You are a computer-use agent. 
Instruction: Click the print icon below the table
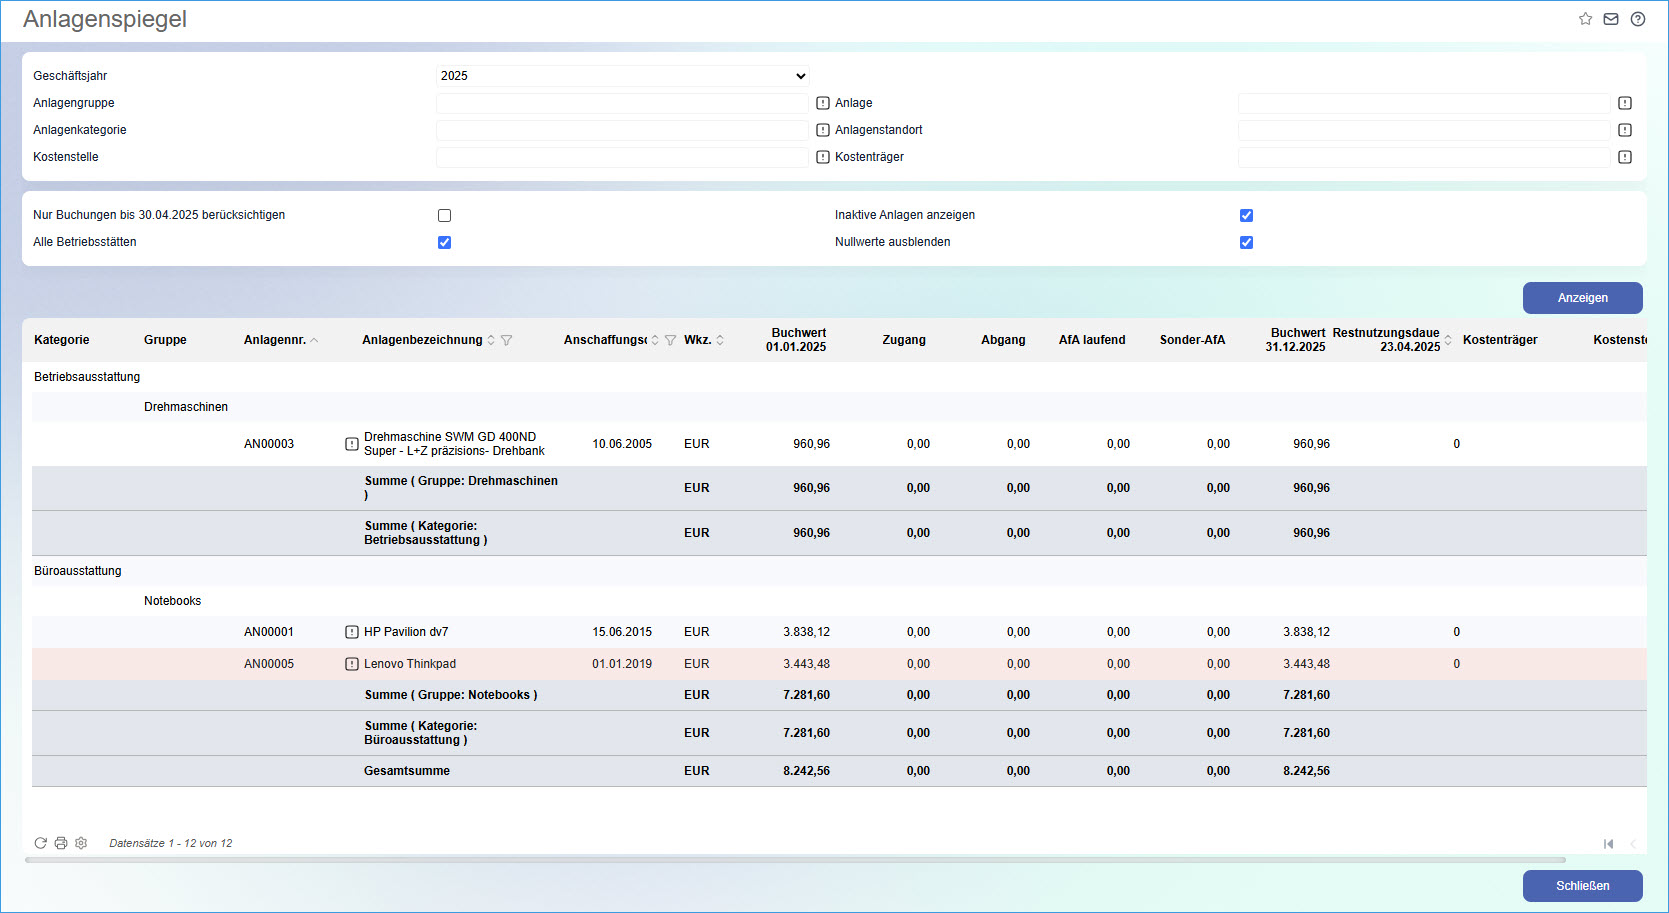pyautogui.click(x=61, y=843)
